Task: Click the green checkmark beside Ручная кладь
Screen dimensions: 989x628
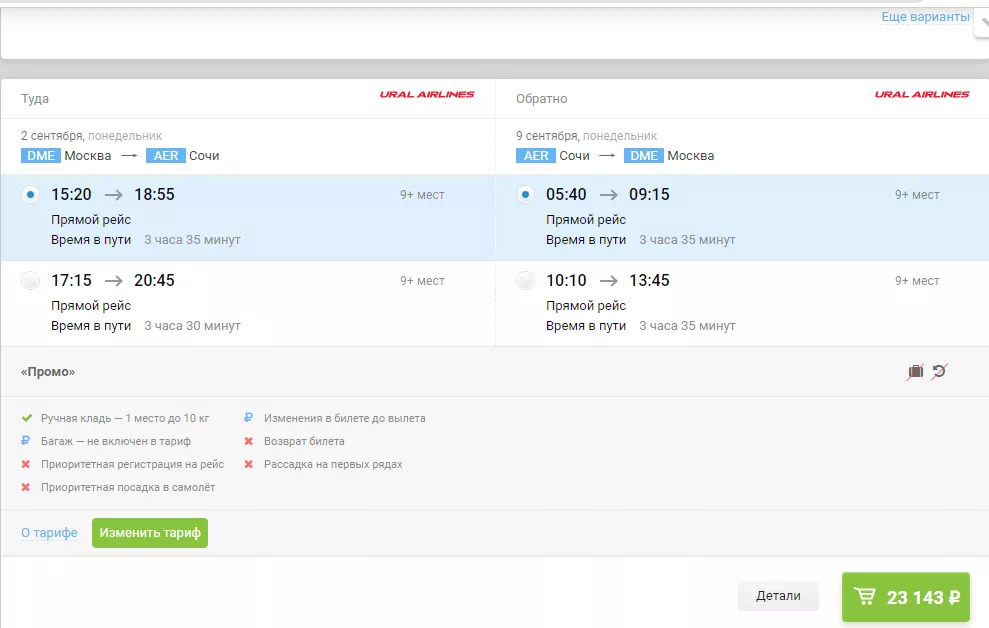Action: coord(27,418)
